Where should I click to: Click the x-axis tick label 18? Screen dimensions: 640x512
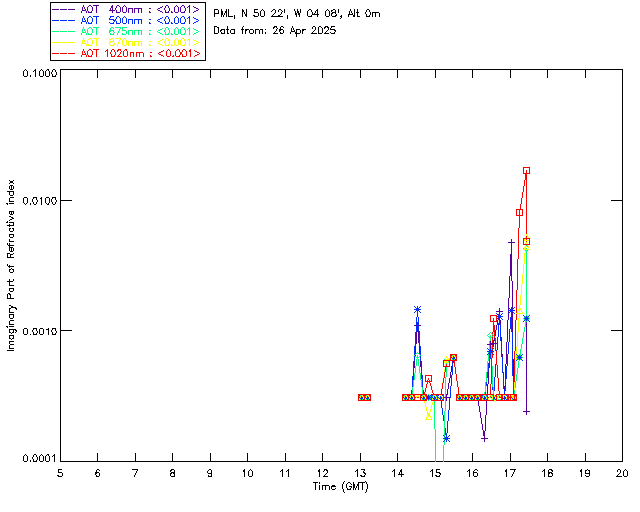click(547, 473)
